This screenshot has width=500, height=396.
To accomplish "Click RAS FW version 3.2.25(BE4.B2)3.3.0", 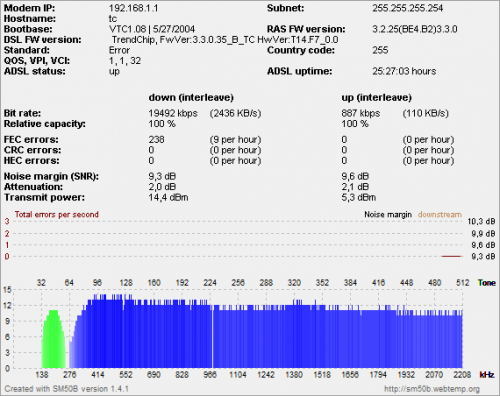I will (415, 29).
